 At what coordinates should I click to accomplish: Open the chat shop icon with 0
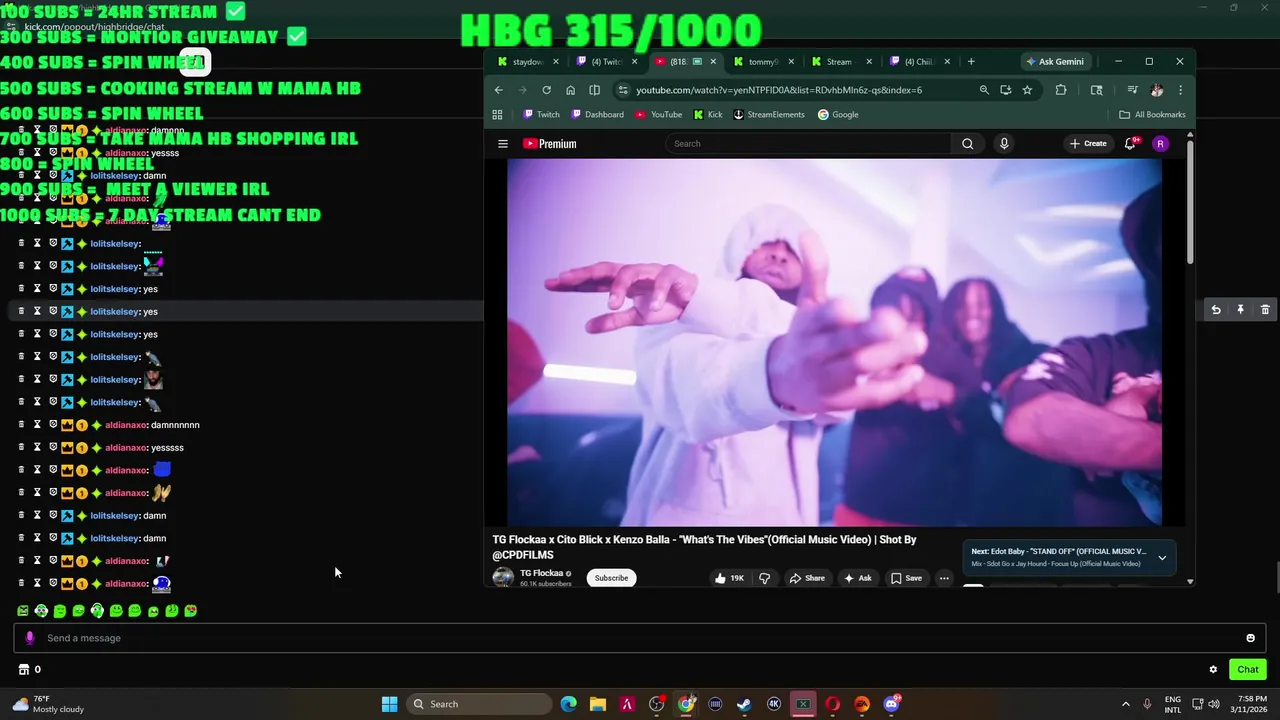[x=30, y=670]
